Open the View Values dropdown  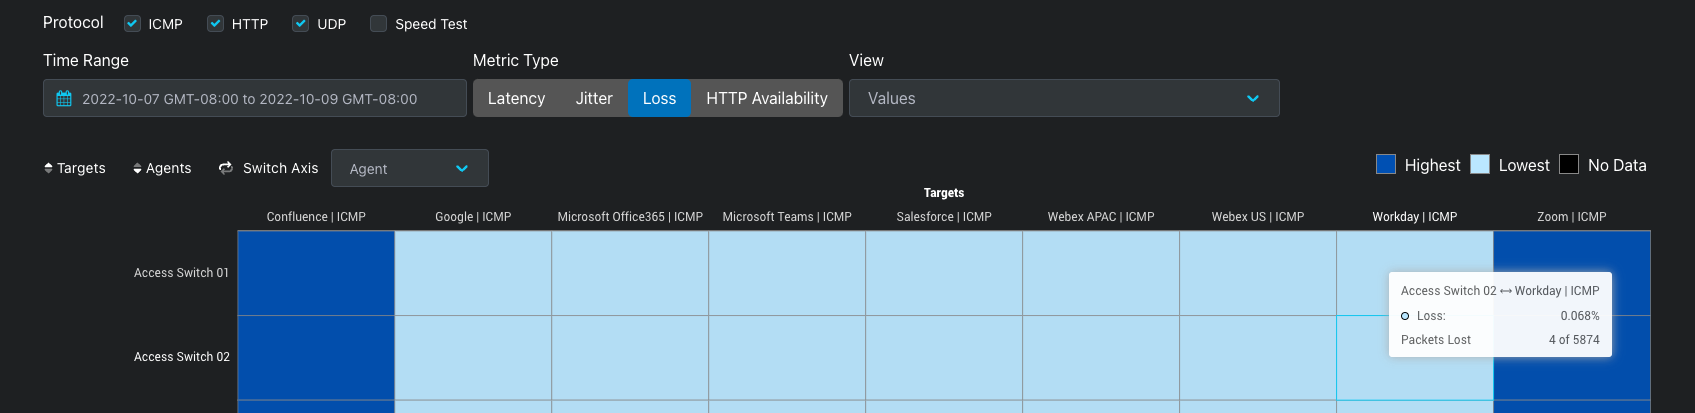click(x=1064, y=98)
